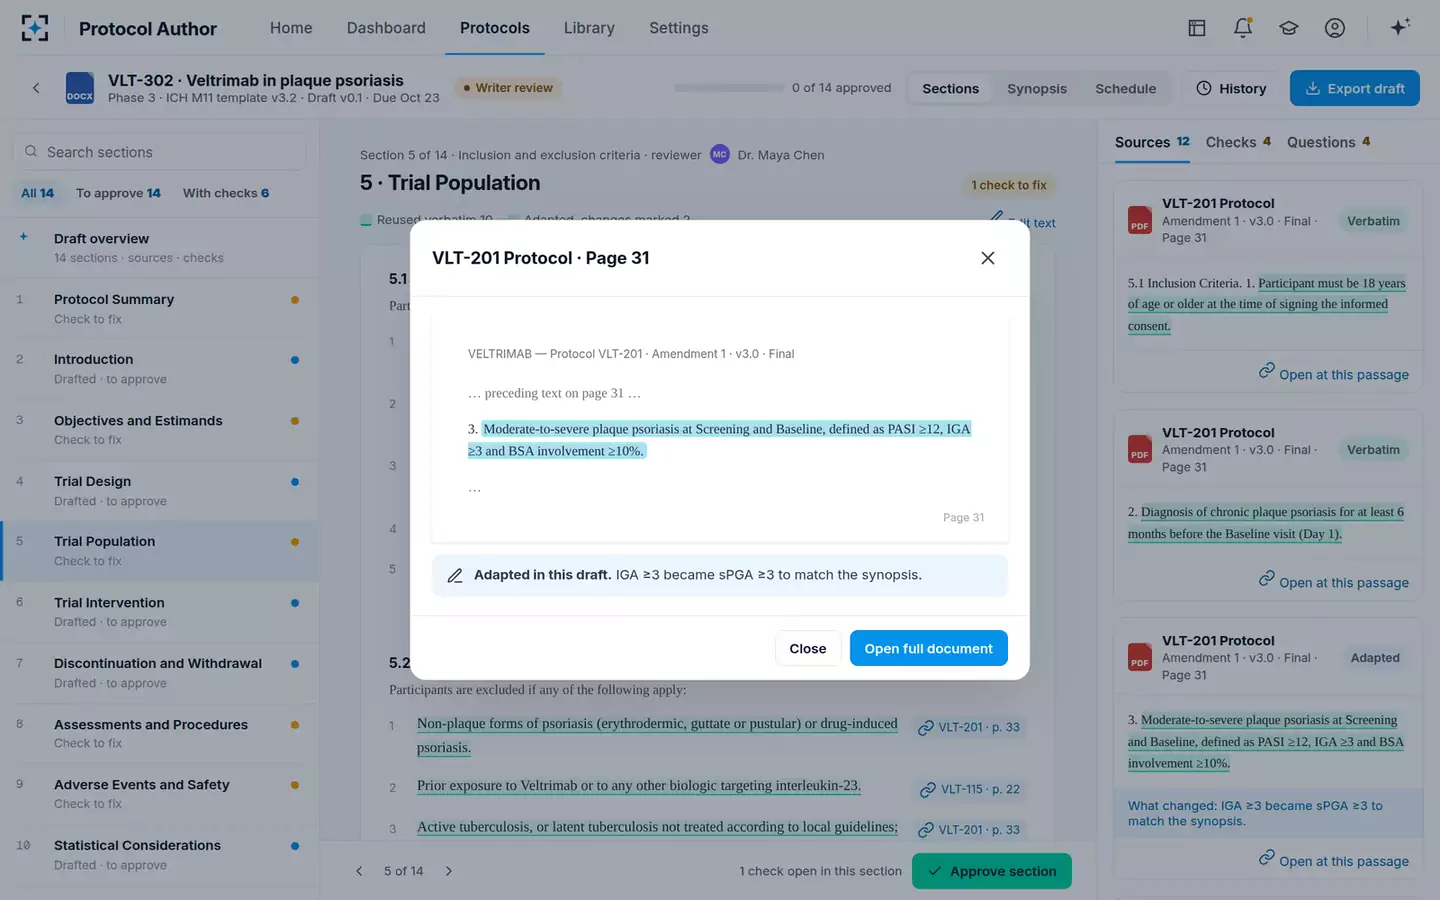The height and width of the screenshot is (900, 1440).
Task: Switch to the Sections view
Action: (950, 88)
